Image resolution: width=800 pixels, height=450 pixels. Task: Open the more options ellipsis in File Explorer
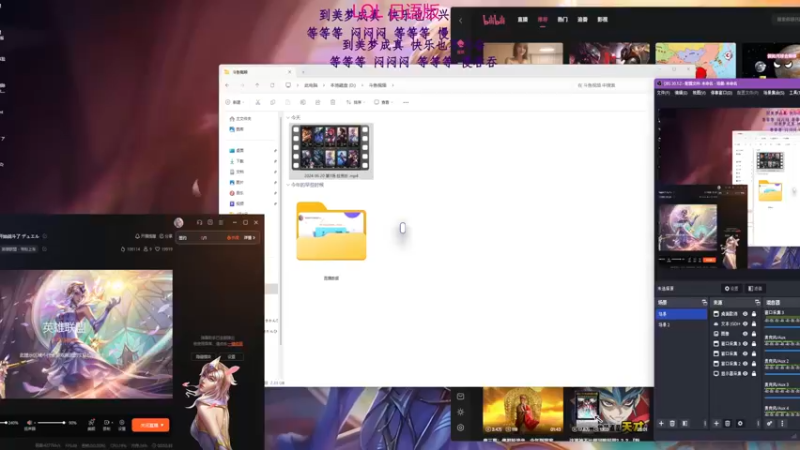pos(406,102)
